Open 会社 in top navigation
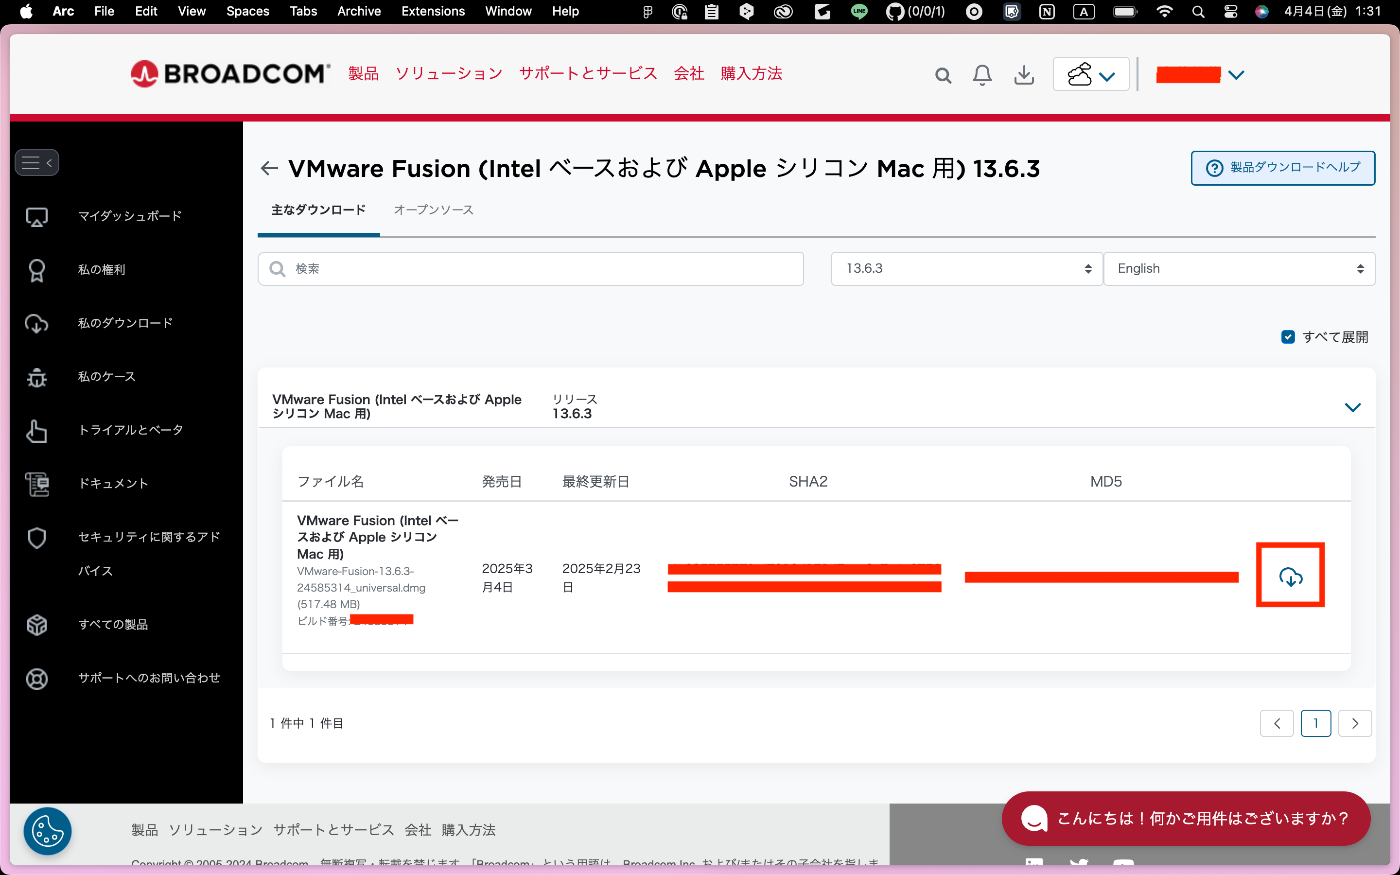The height and width of the screenshot is (875, 1400). click(689, 74)
